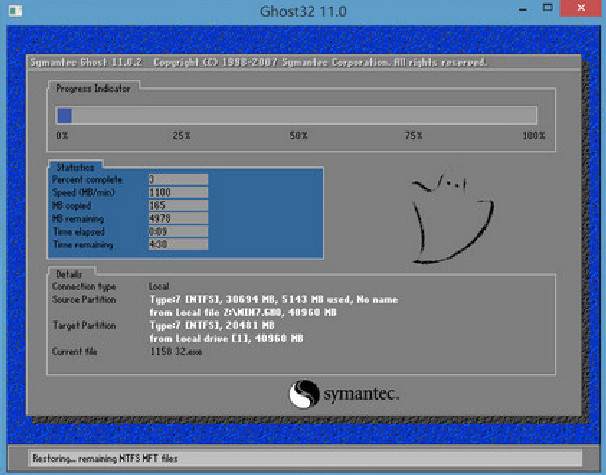Click the Speed (MB/min) label
The width and height of the screenshot is (606, 475).
click(x=83, y=192)
